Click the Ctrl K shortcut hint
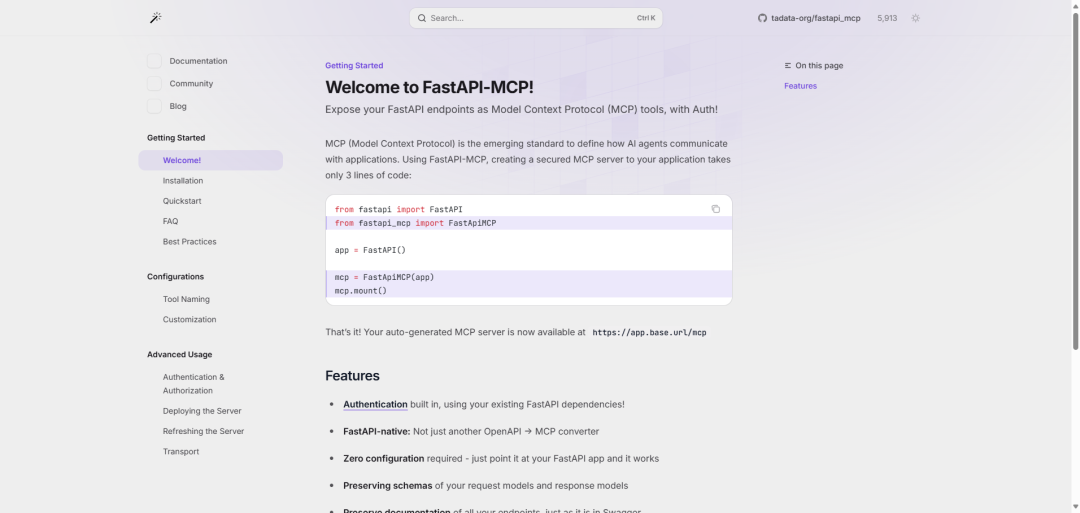This screenshot has width=1080, height=513. [x=646, y=18]
